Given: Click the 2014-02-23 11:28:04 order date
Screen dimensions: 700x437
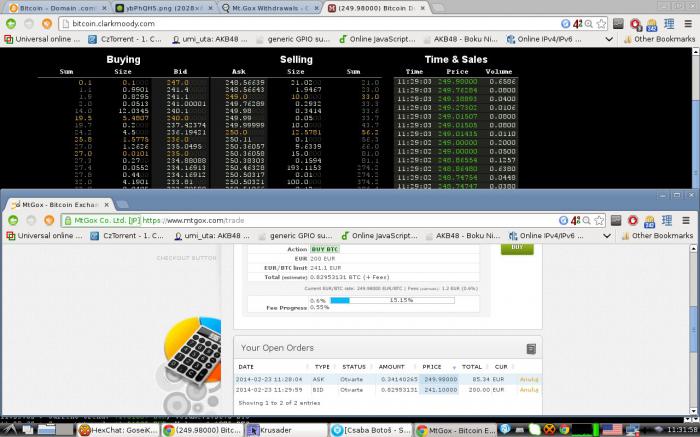Looking at the screenshot, I should coord(269,379).
